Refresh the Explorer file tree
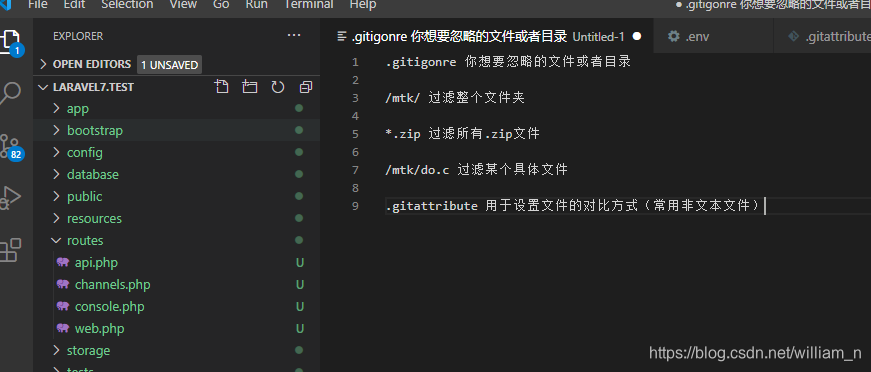This screenshot has height=372, width=871. [278, 87]
